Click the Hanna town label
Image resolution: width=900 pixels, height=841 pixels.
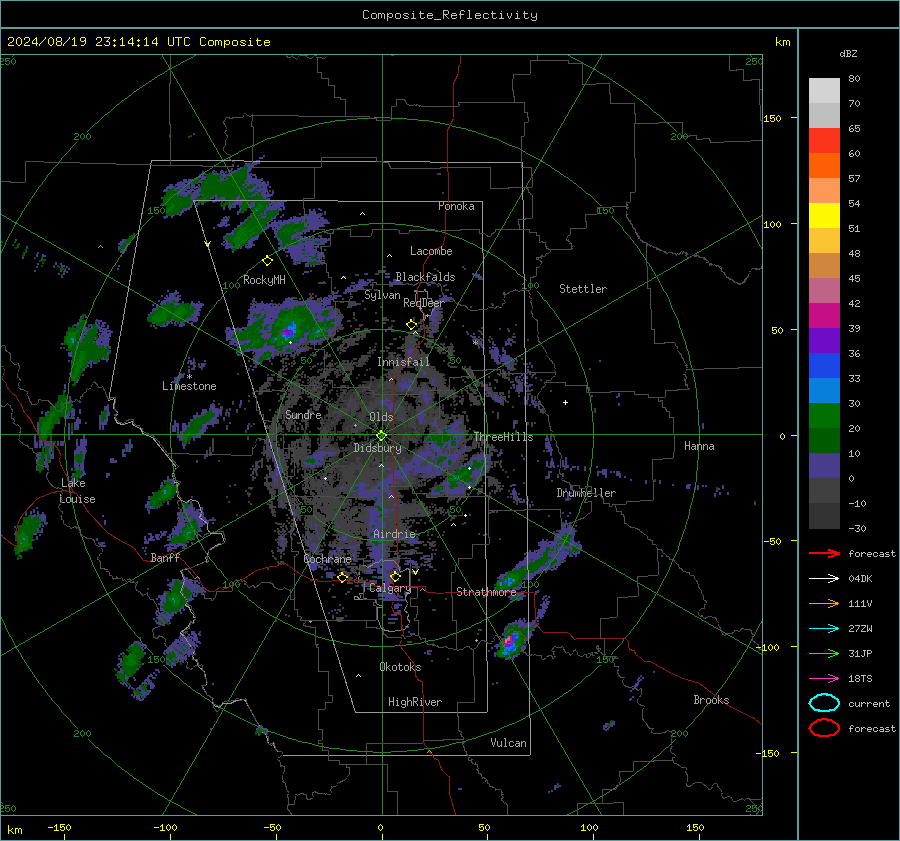(x=699, y=446)
